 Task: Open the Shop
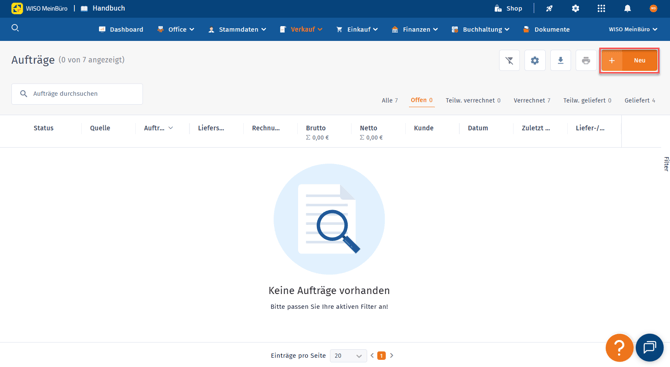[508, 9]
